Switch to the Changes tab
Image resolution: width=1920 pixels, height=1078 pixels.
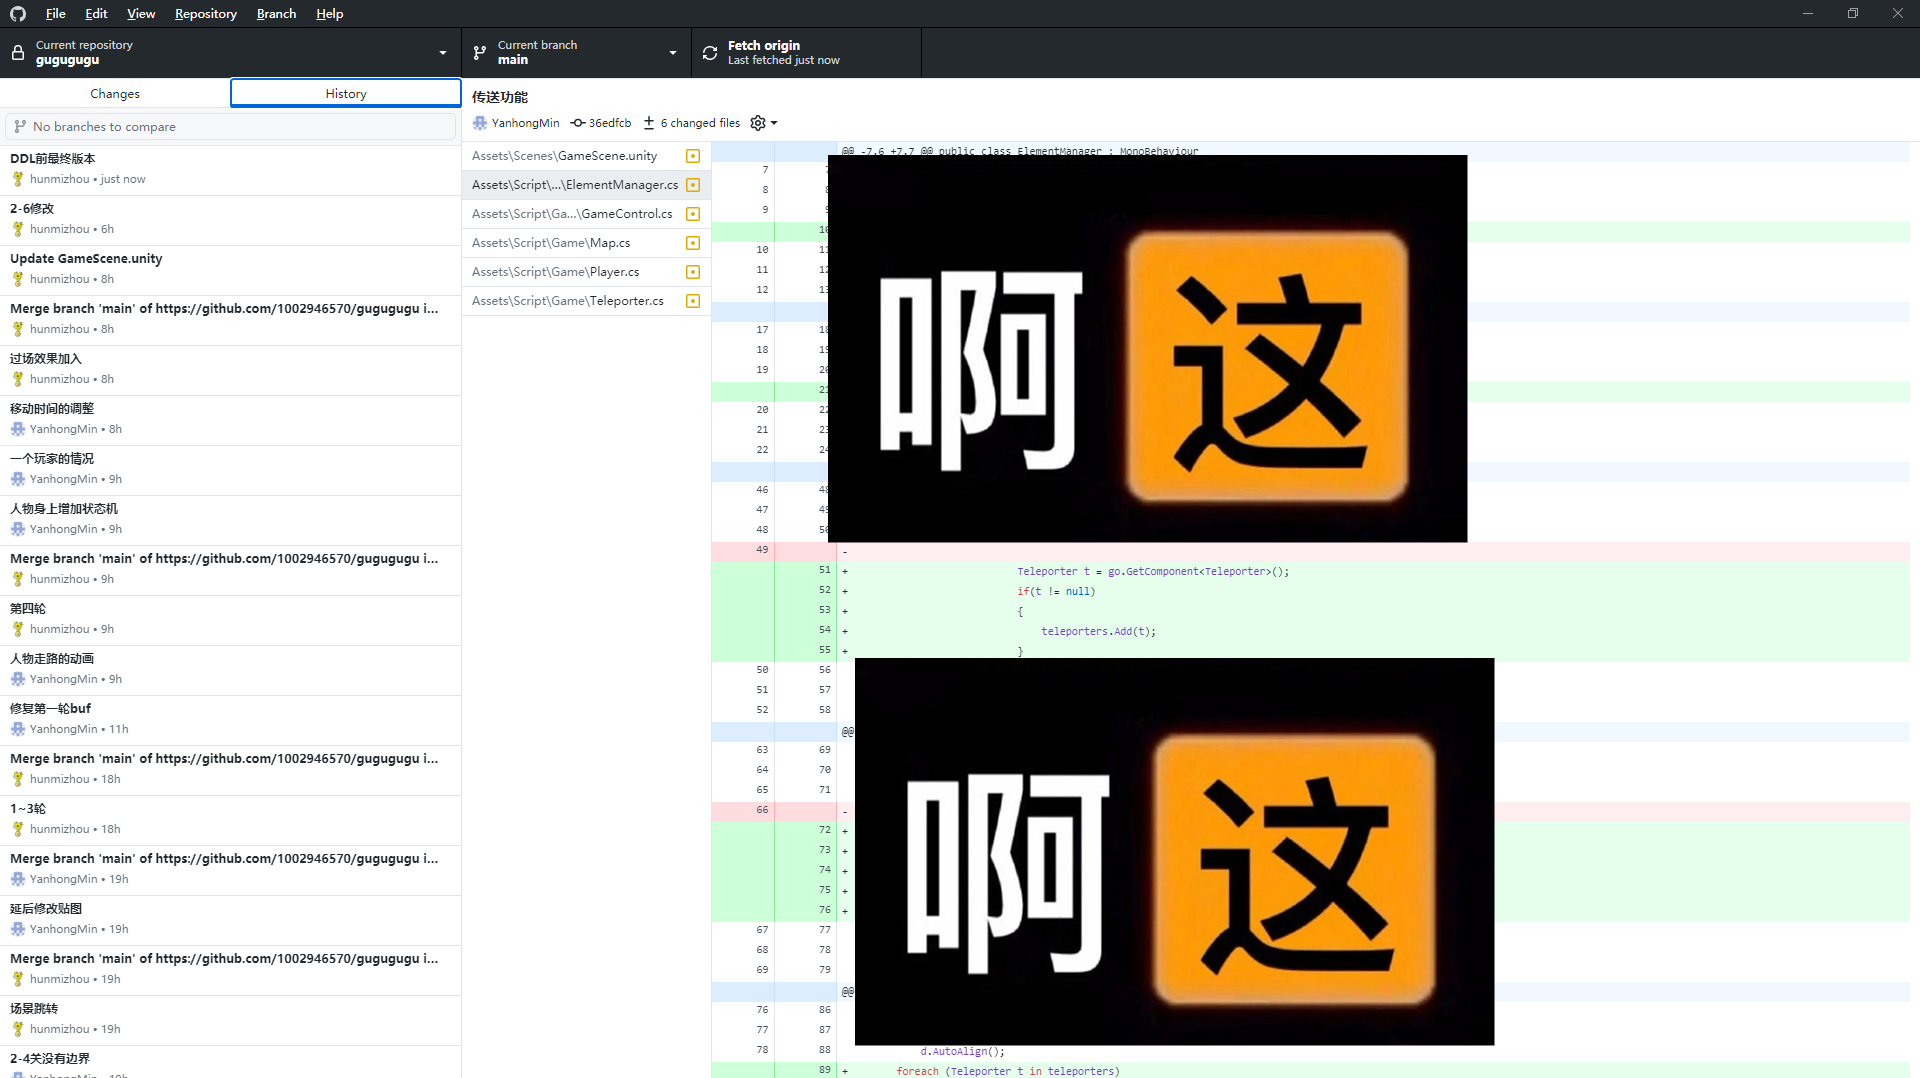(115, 93)
